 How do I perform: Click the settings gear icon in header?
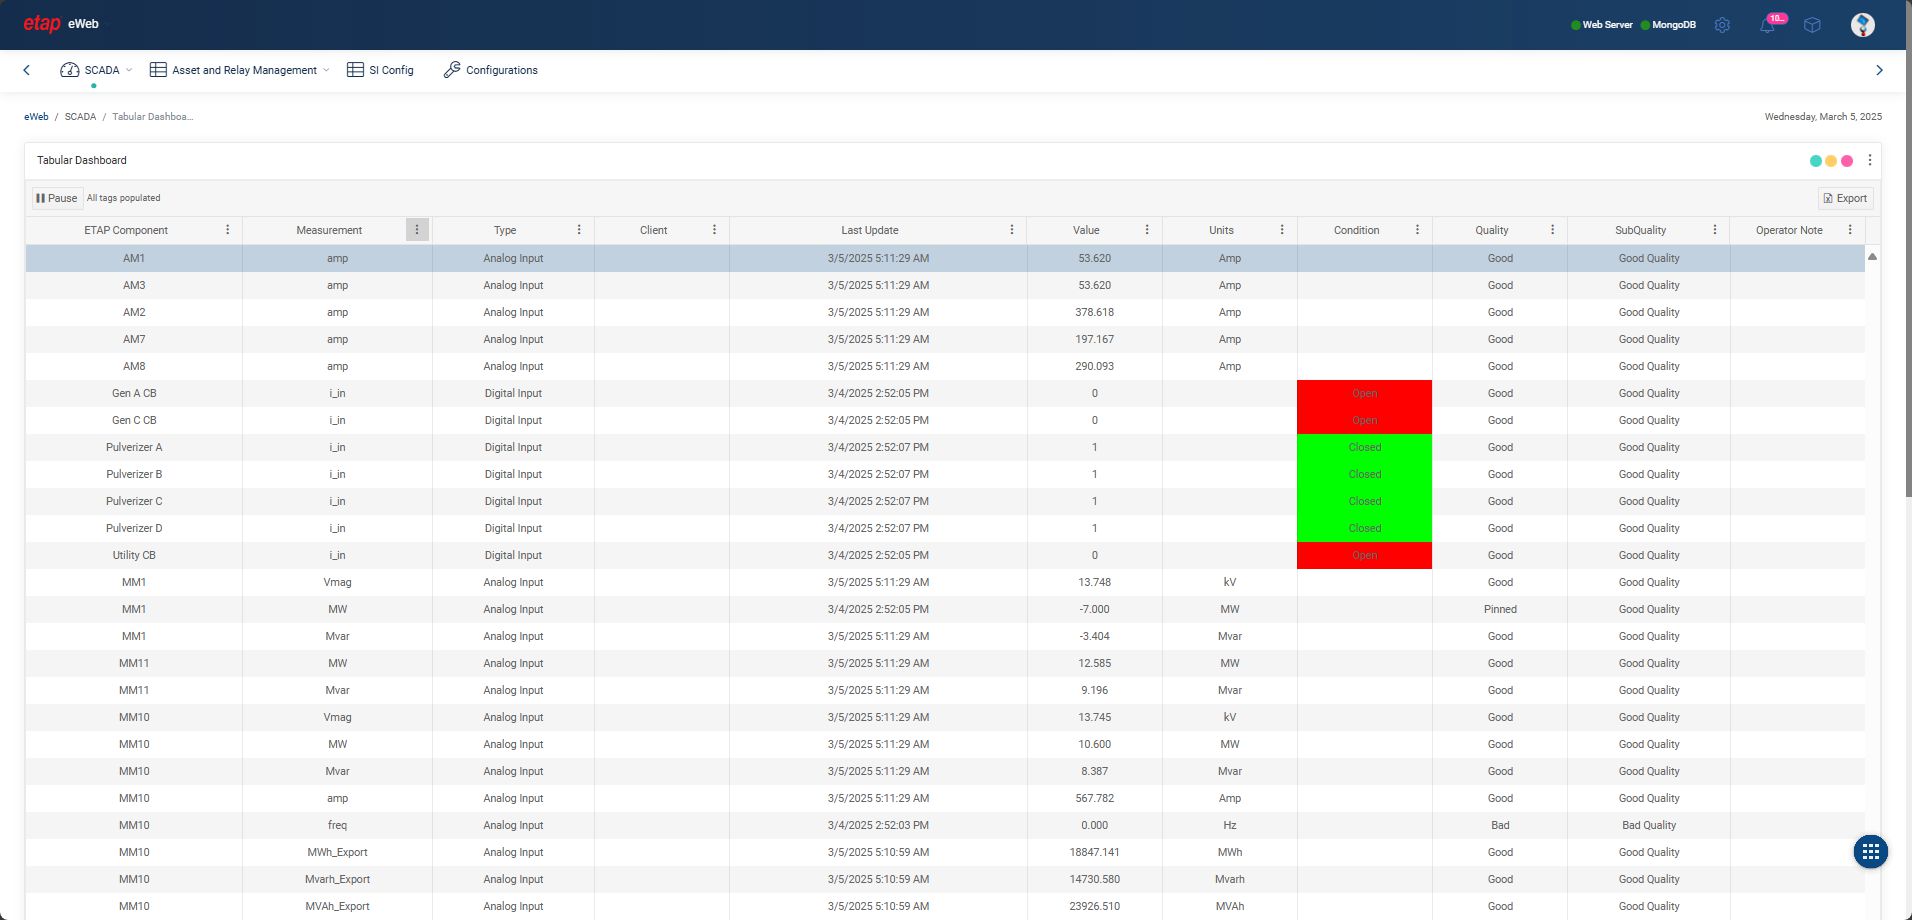pos(1722,25)
